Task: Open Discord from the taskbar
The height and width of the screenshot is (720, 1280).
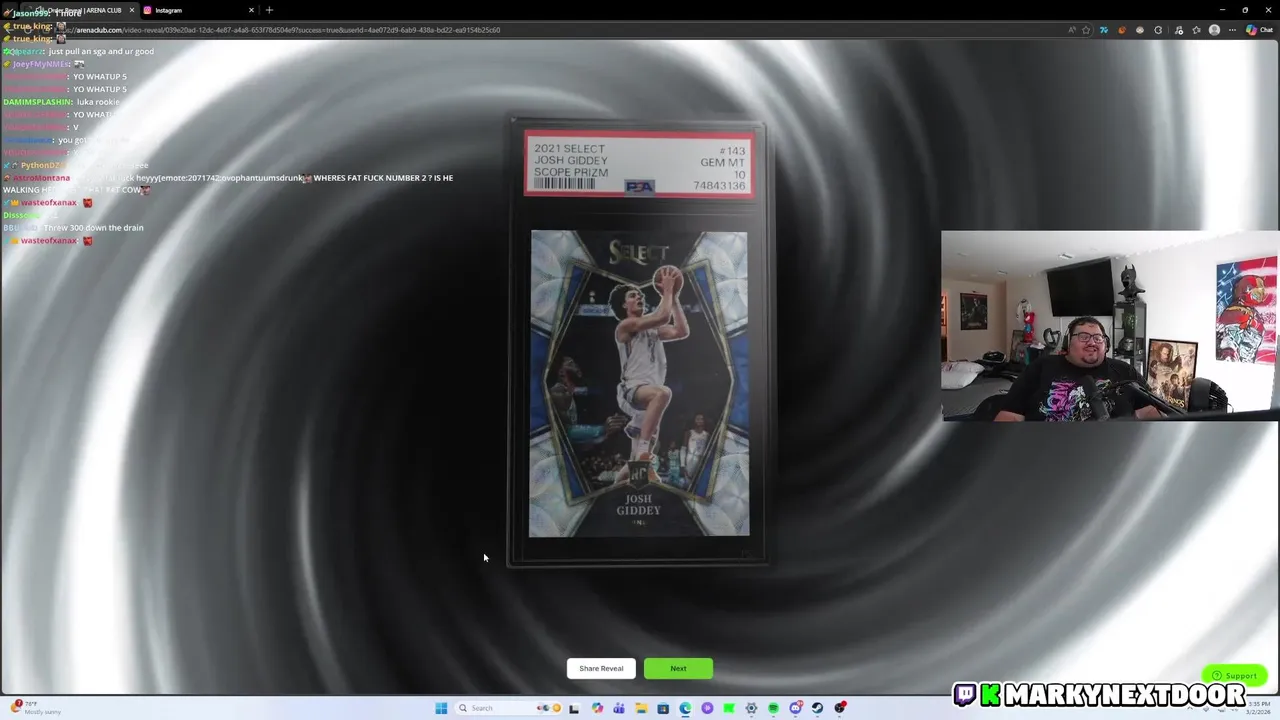Action: click(x=795, y=708)
